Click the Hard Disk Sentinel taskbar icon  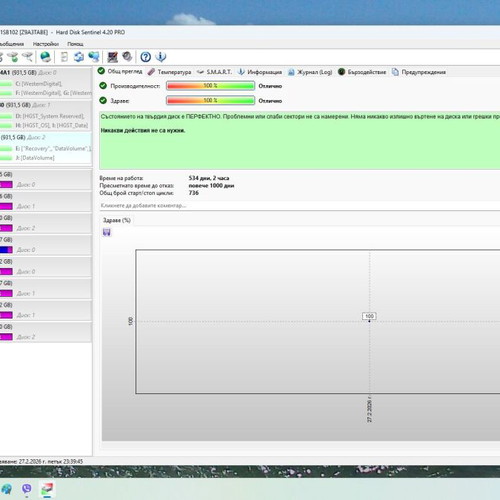point(47,489)
